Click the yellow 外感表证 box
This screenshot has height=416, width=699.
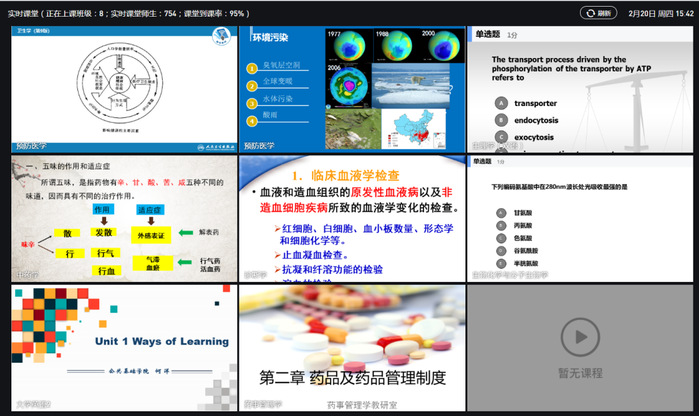tap(151, 235)
